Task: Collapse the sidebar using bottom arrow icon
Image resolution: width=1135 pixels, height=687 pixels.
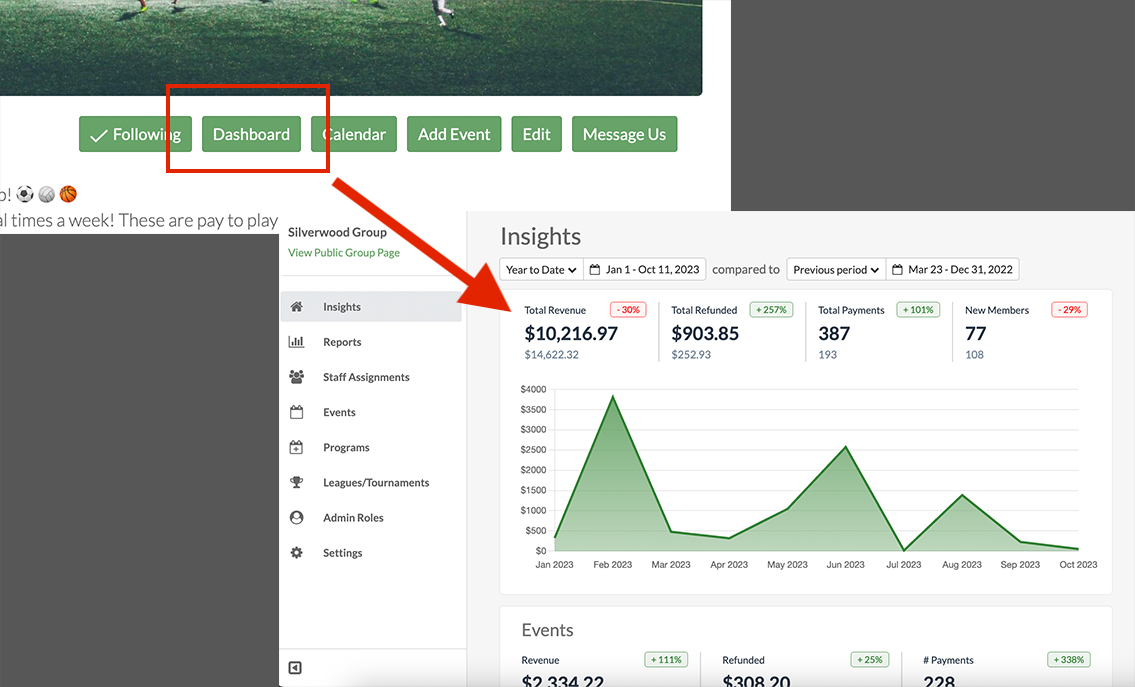Action: (295, 668)
